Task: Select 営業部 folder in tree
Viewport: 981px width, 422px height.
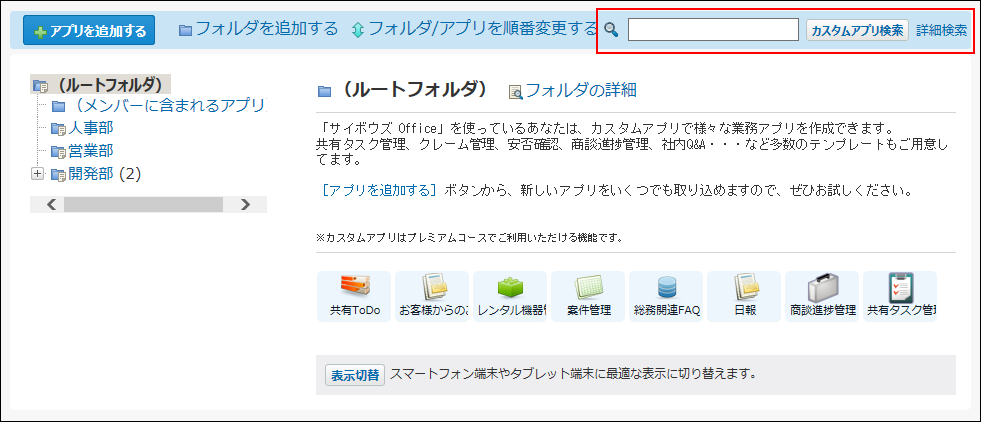Action: (x=90, y=151)
